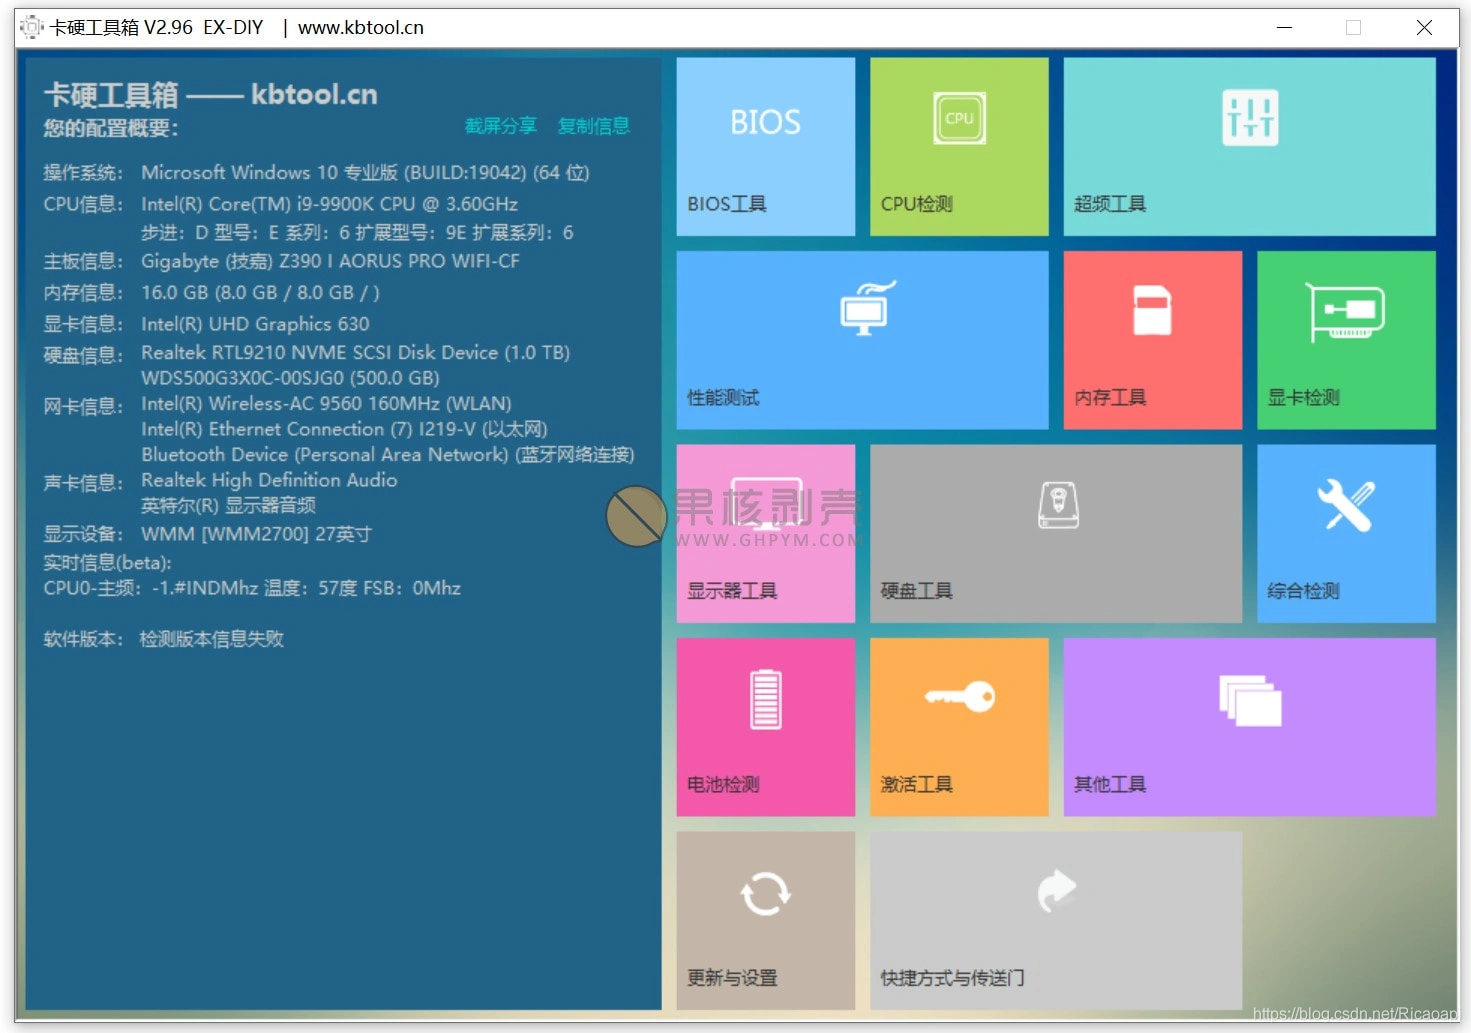Open the CPU检测 tile

click(x=959, y=146)
